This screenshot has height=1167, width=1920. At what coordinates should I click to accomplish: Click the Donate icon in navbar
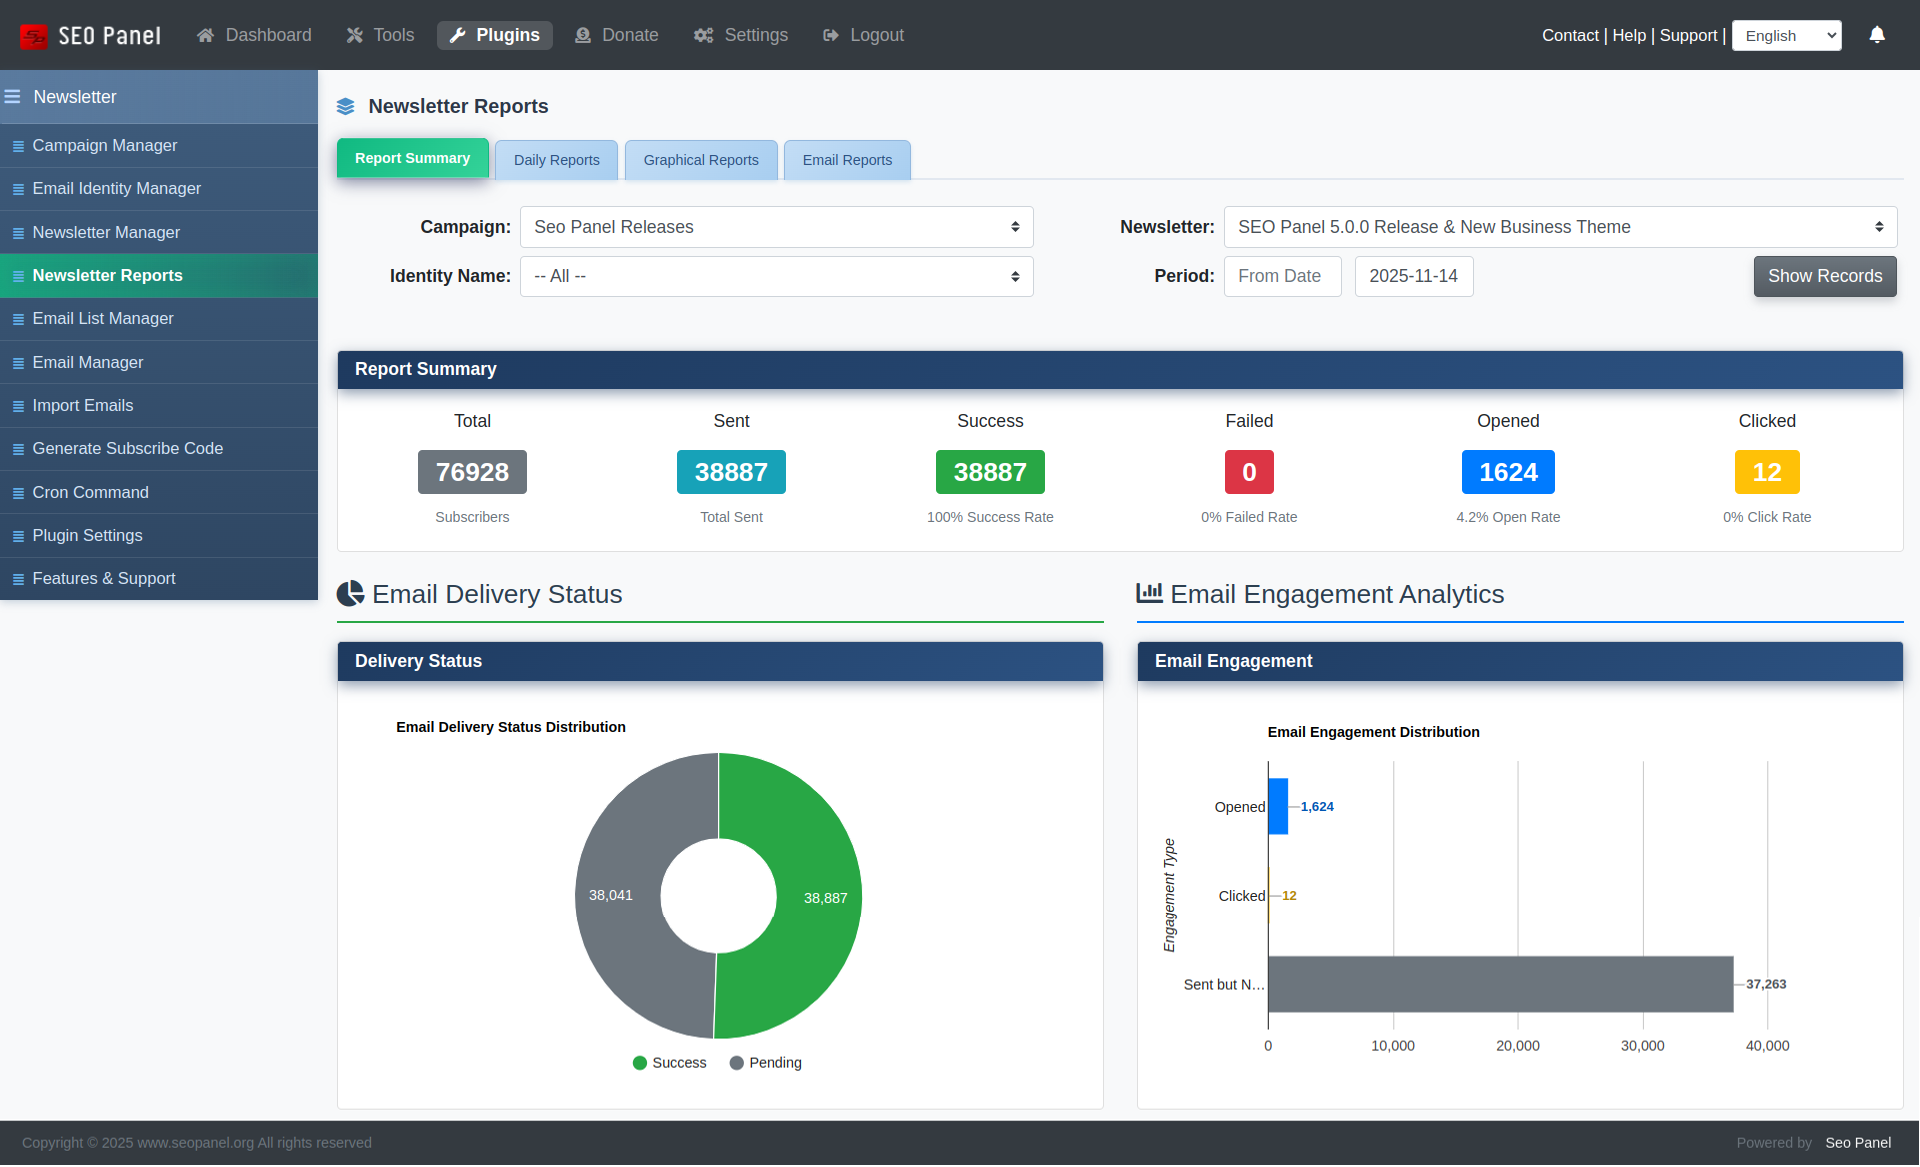pyautogui.click(x=583, y=35)
